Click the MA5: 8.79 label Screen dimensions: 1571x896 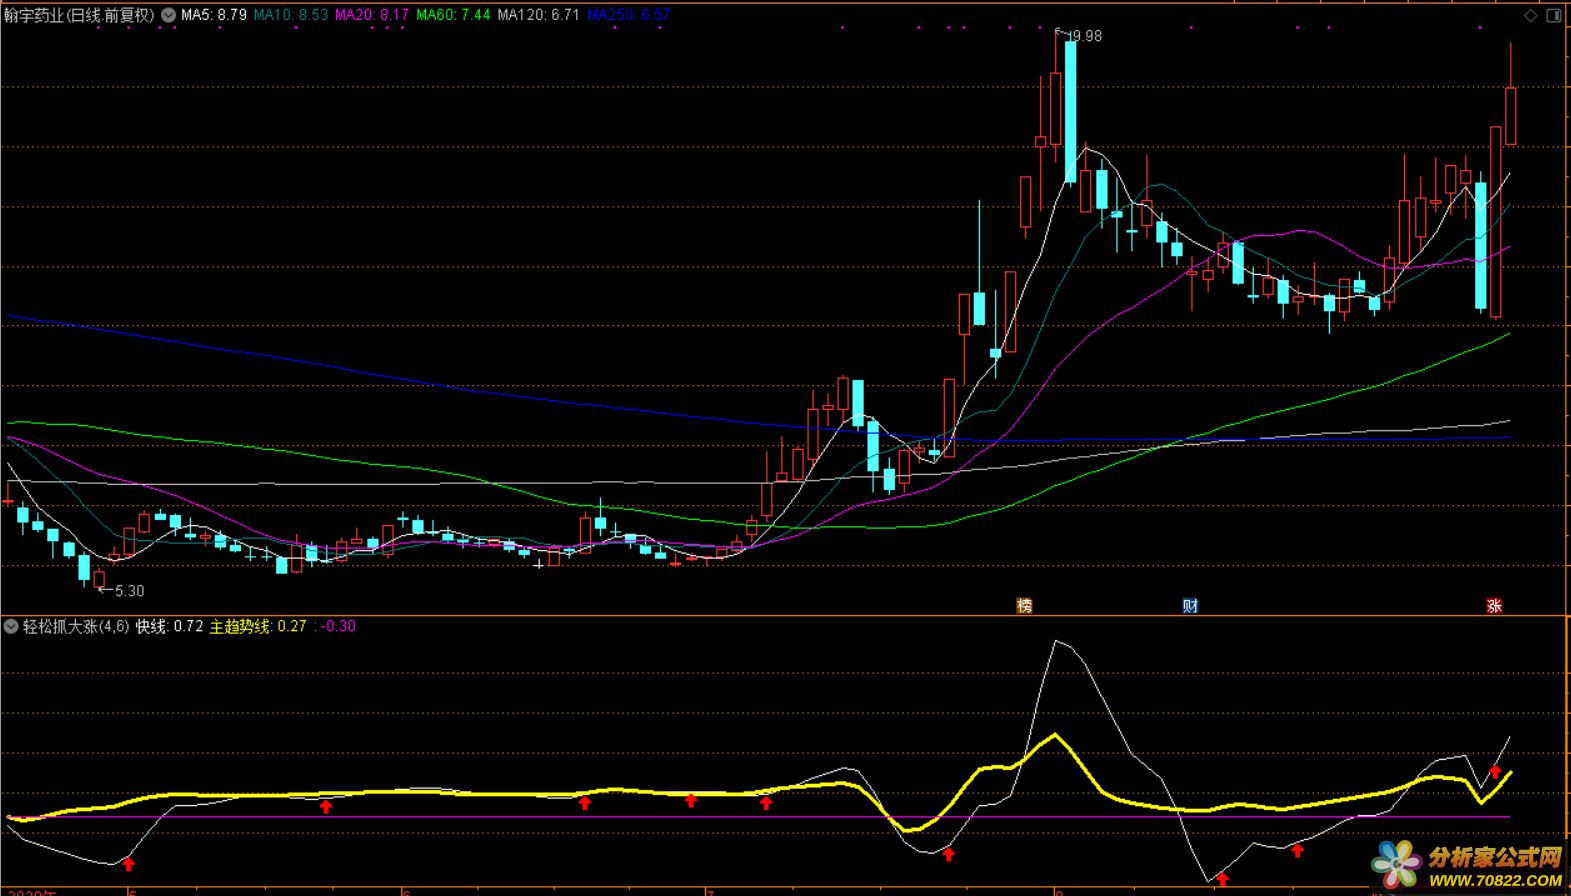214,15
